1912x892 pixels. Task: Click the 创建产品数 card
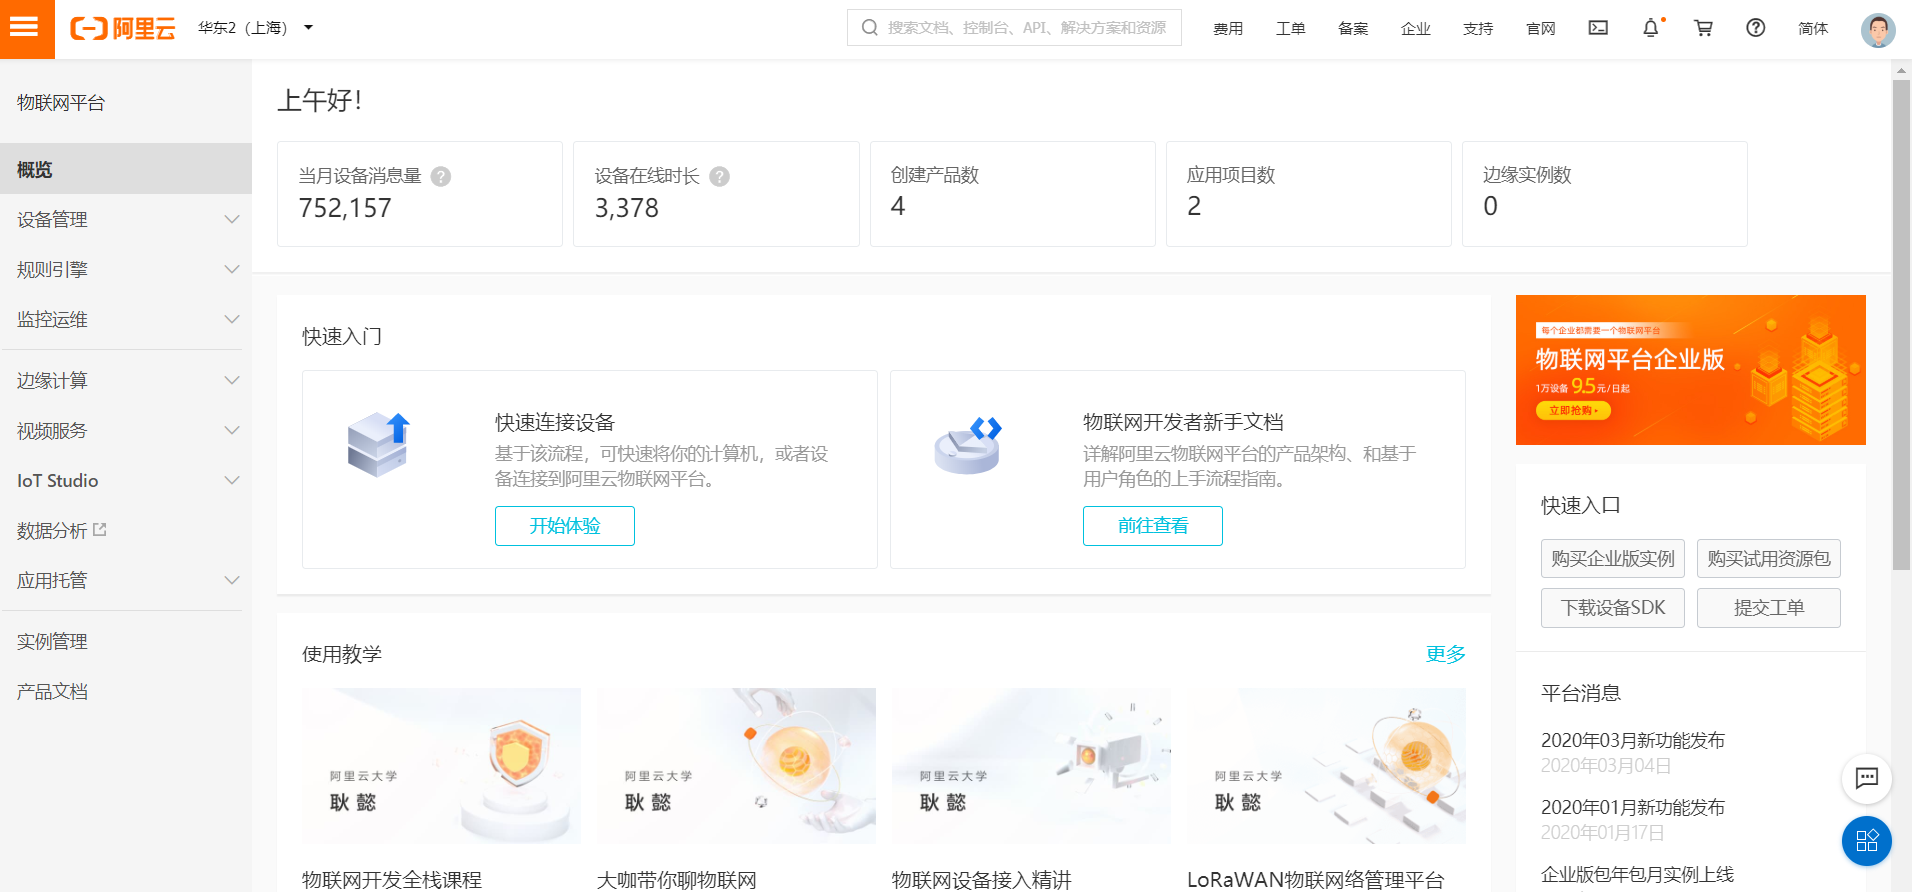pos(1012,194)
